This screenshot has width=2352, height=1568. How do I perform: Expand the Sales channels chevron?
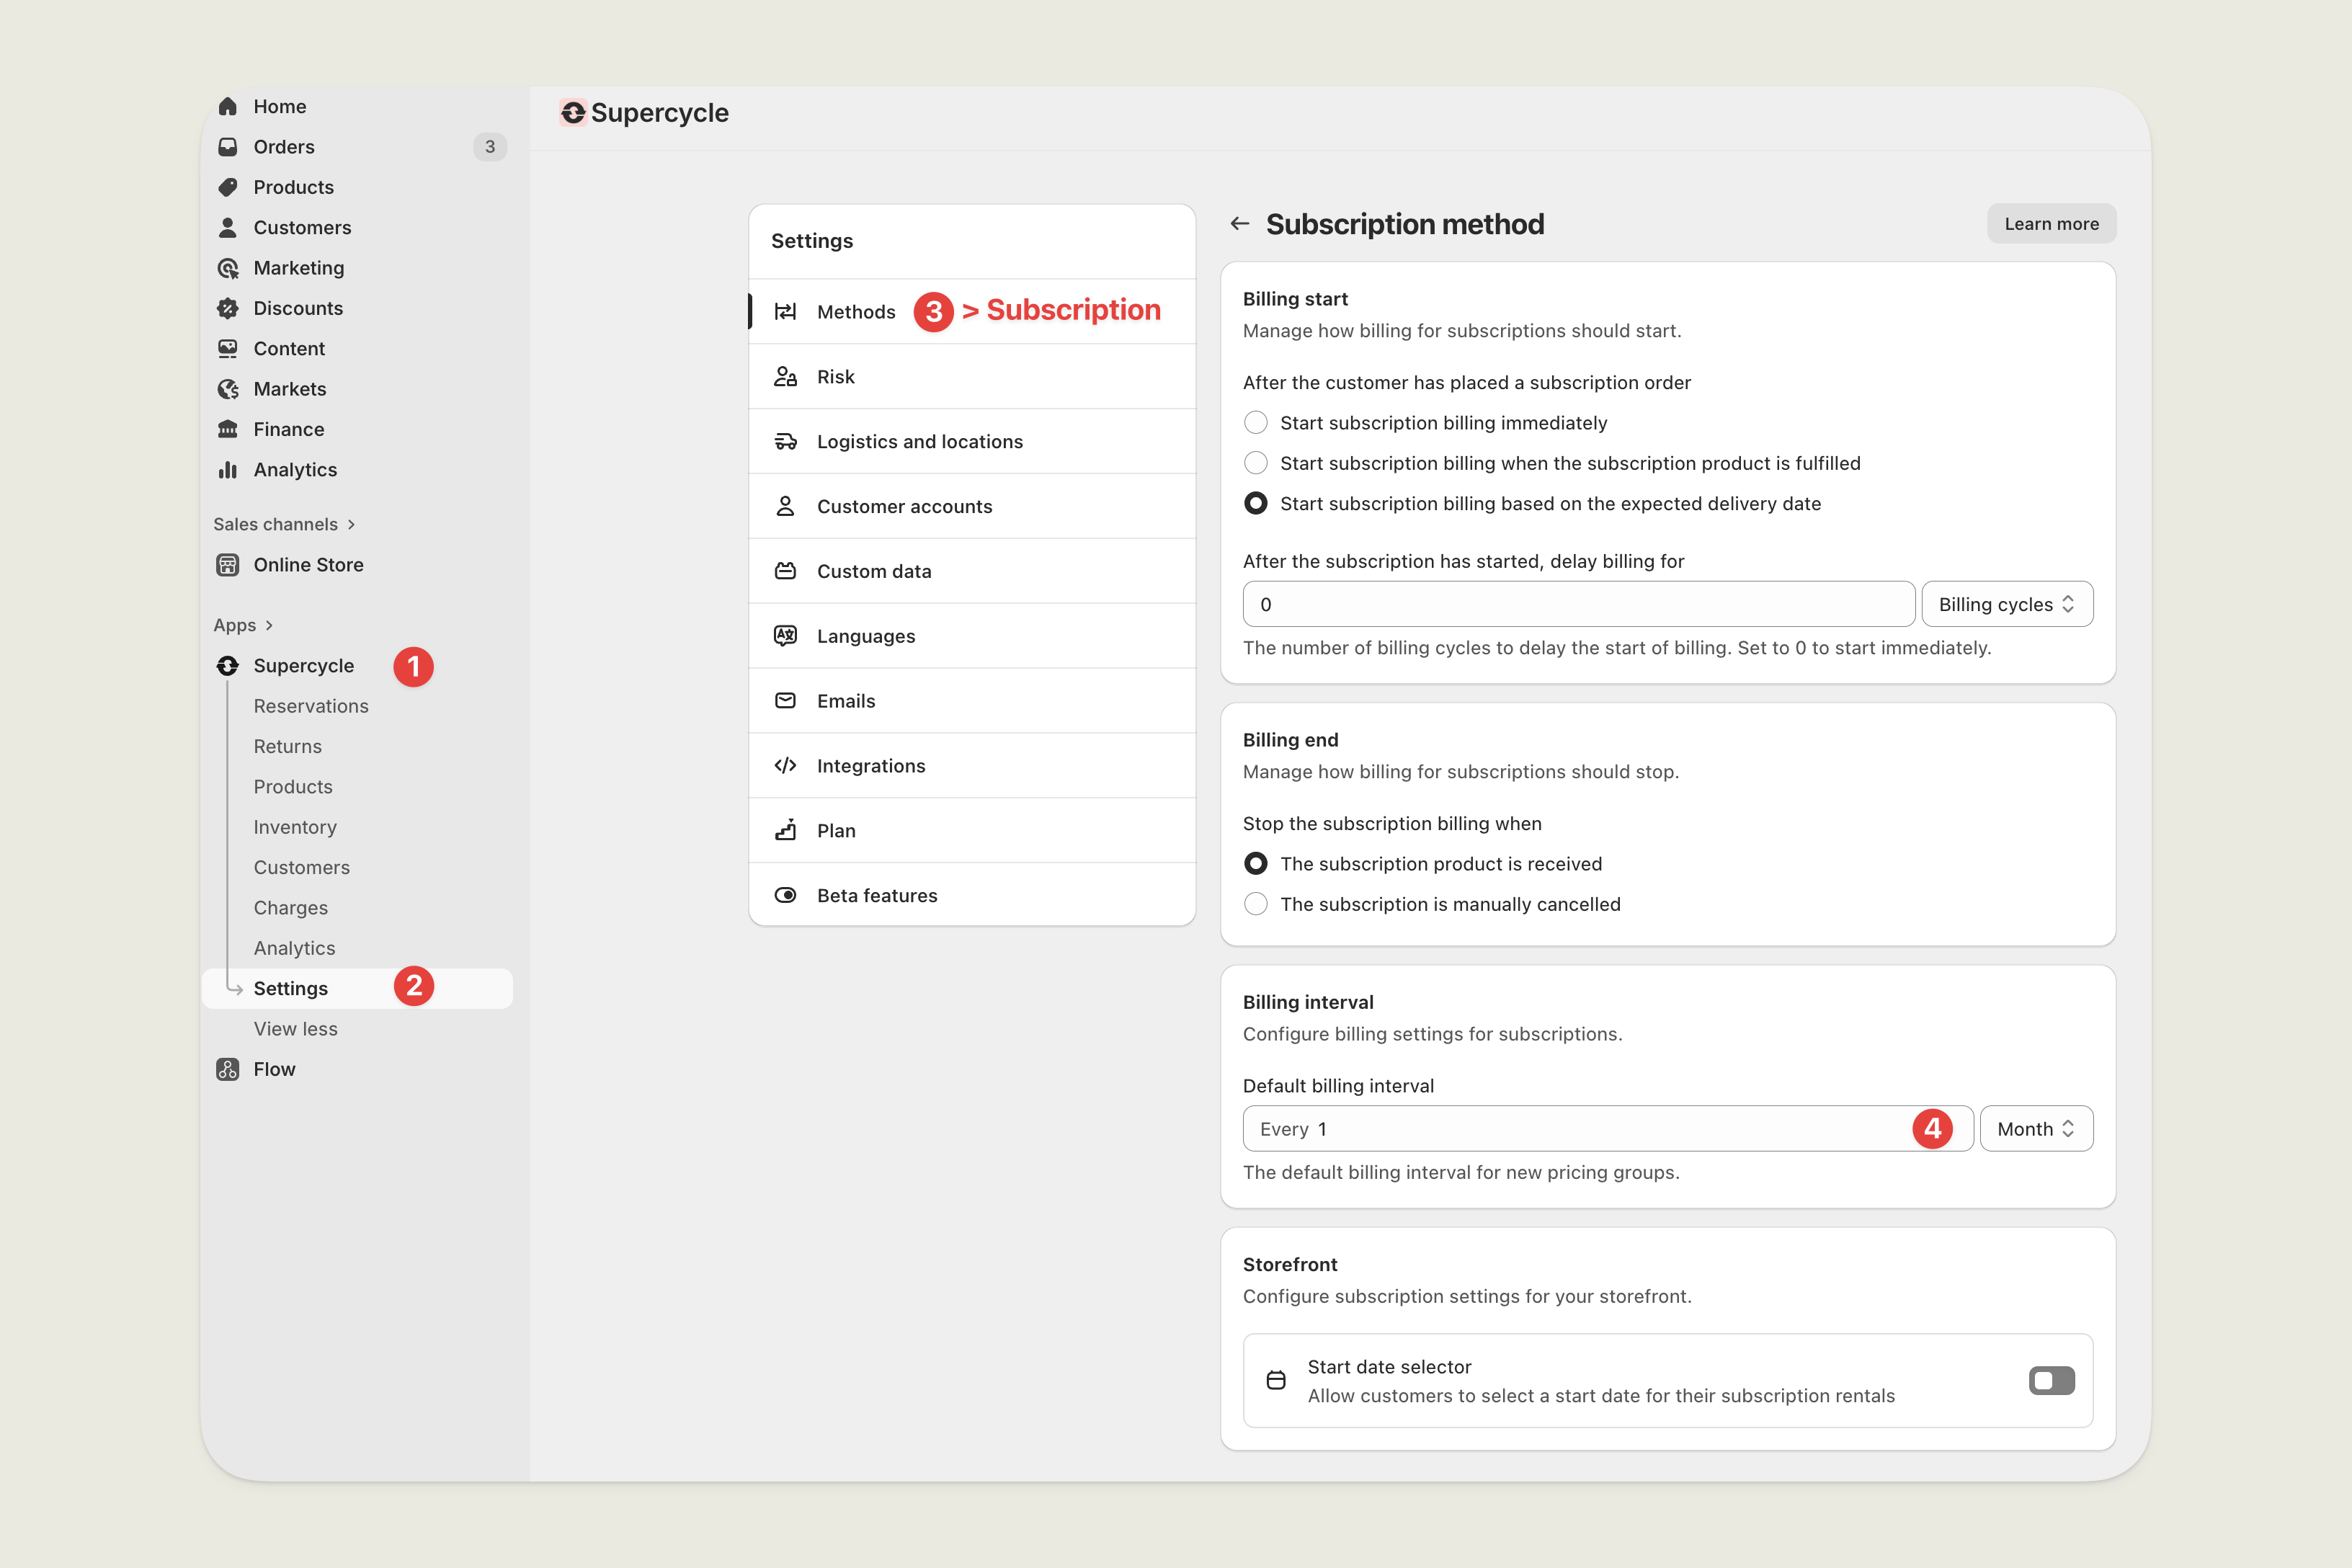tap(351, 524)
